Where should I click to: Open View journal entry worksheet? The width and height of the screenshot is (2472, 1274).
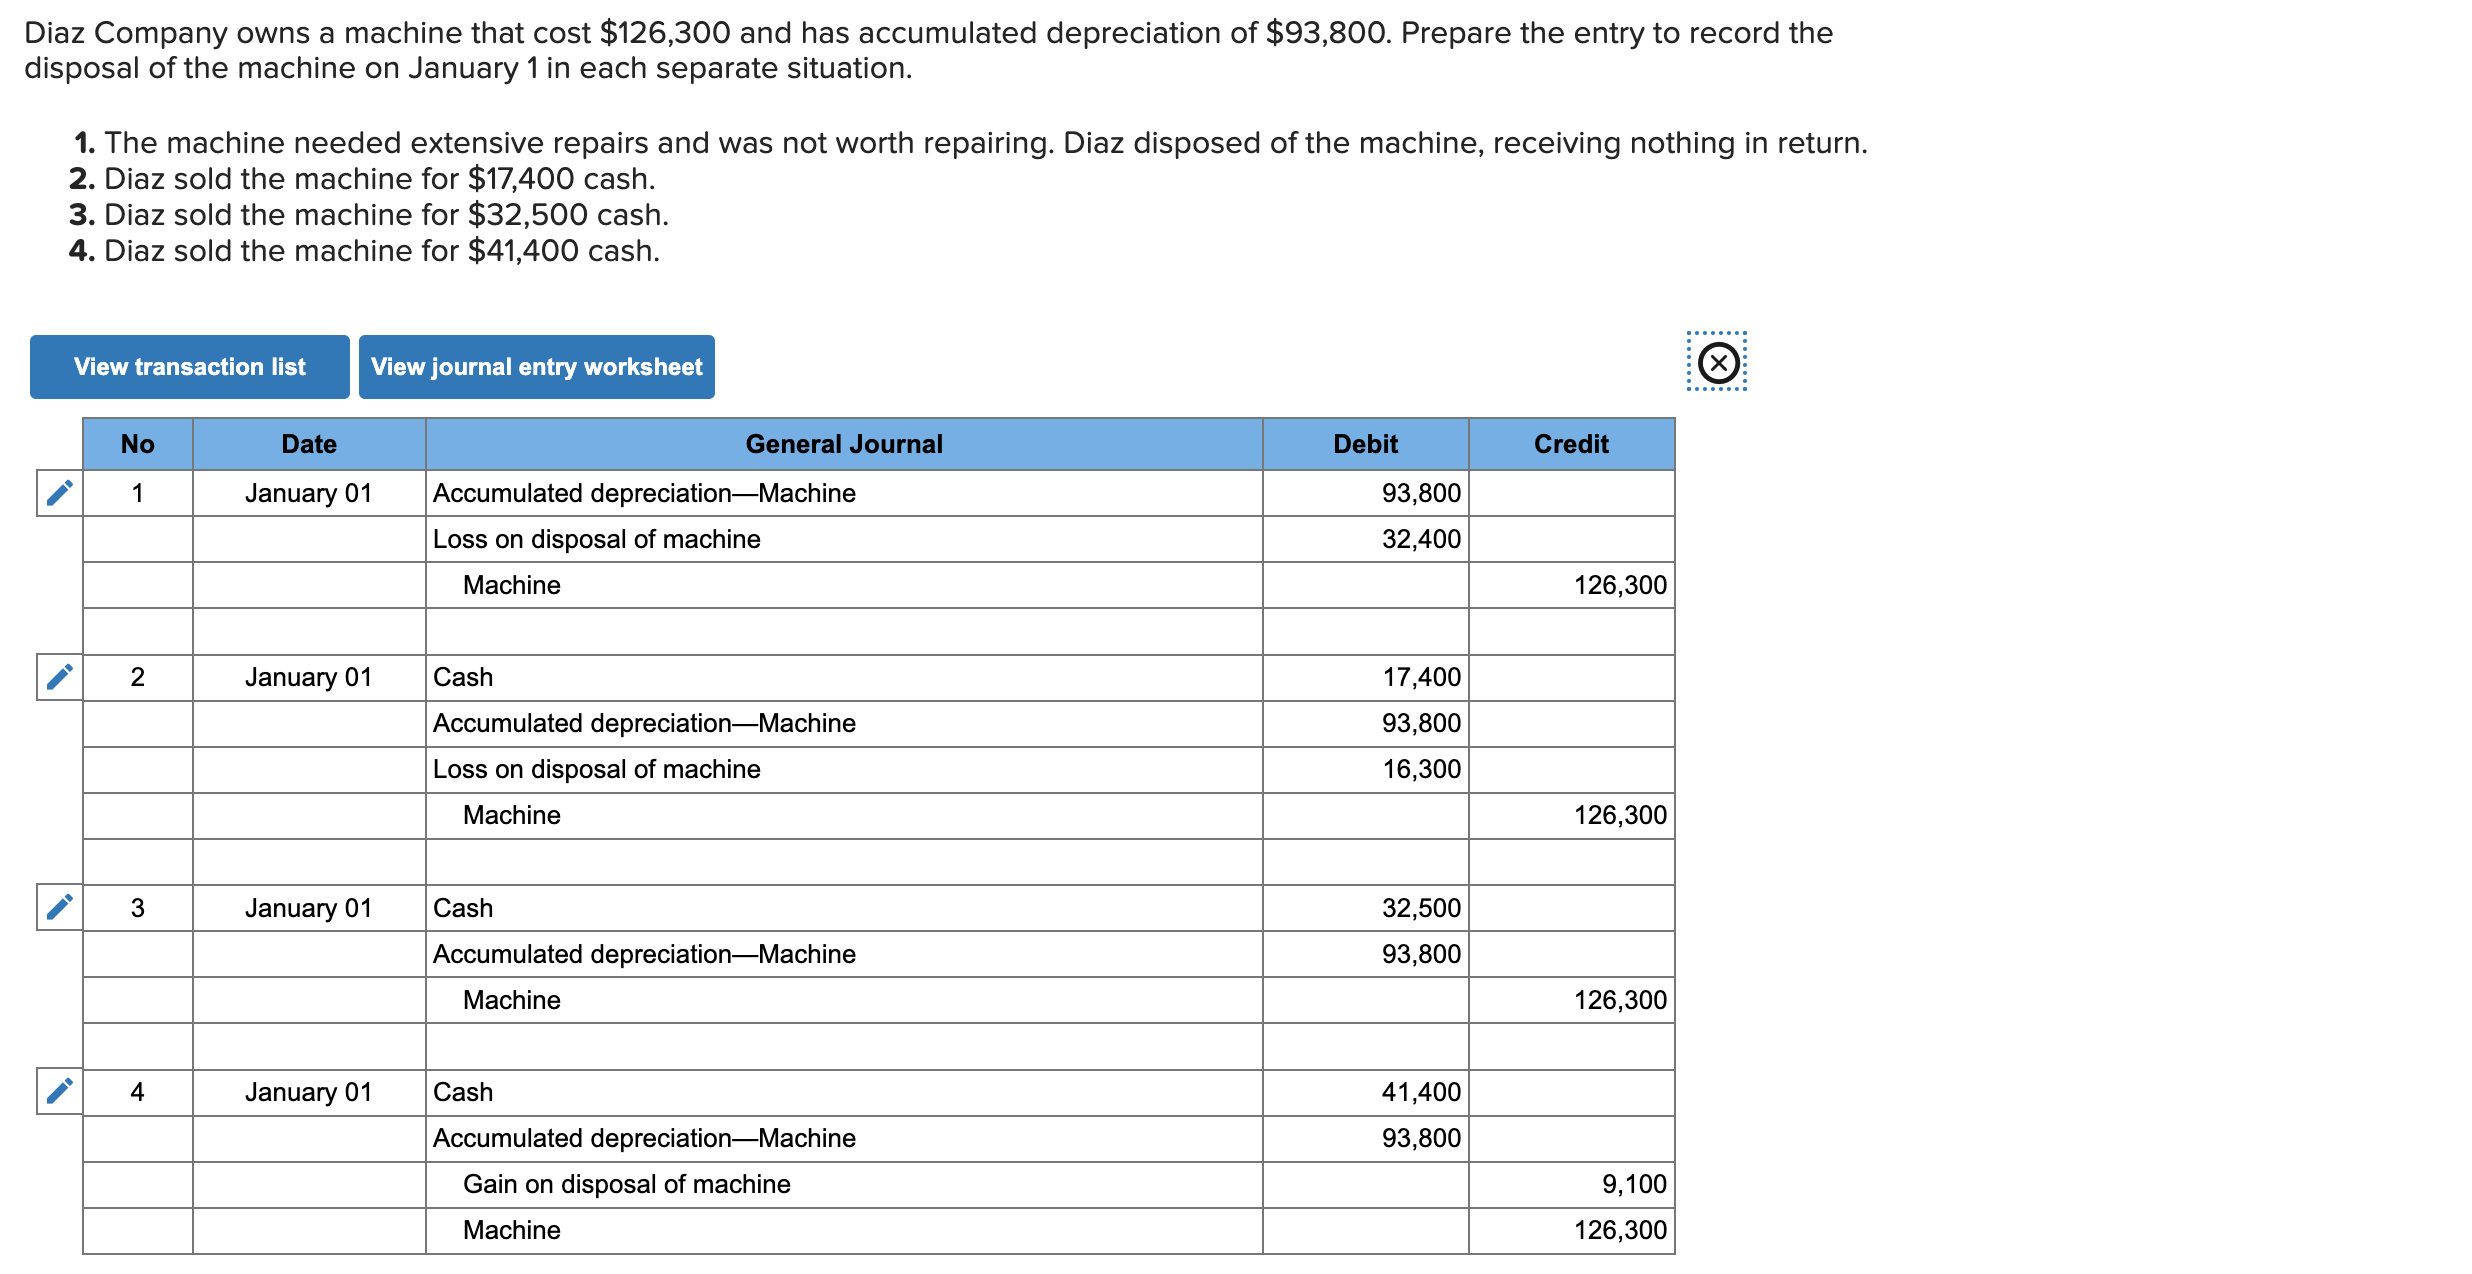(x=536, y=367)
